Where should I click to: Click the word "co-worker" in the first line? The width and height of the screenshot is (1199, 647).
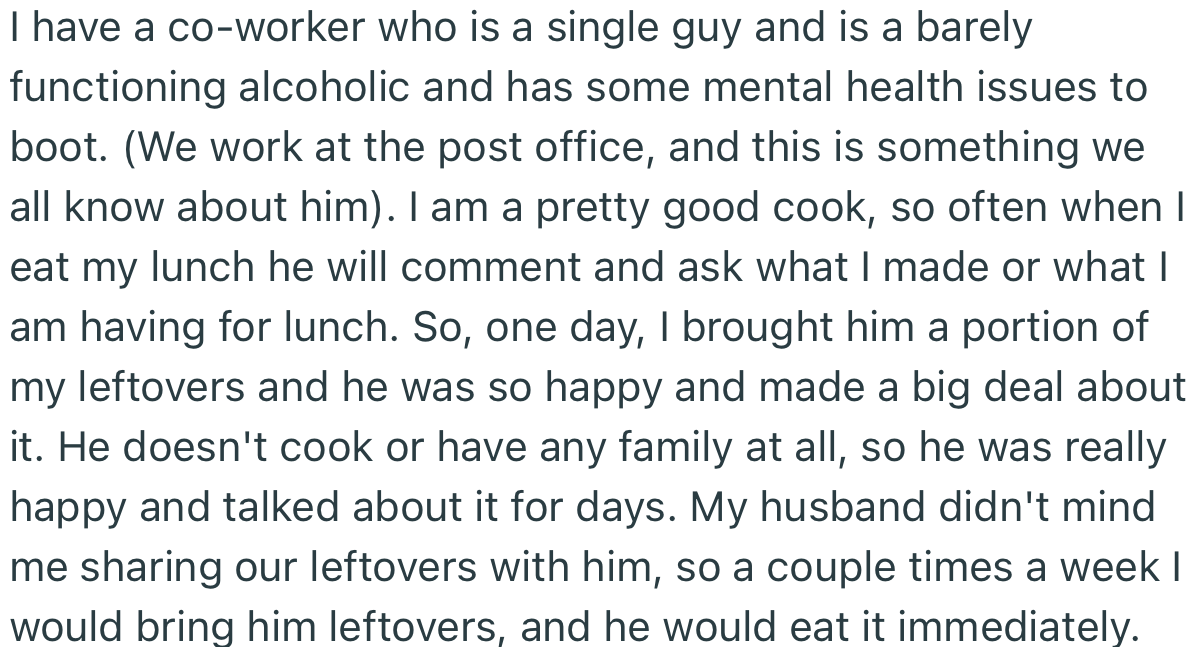click(235, 28)
